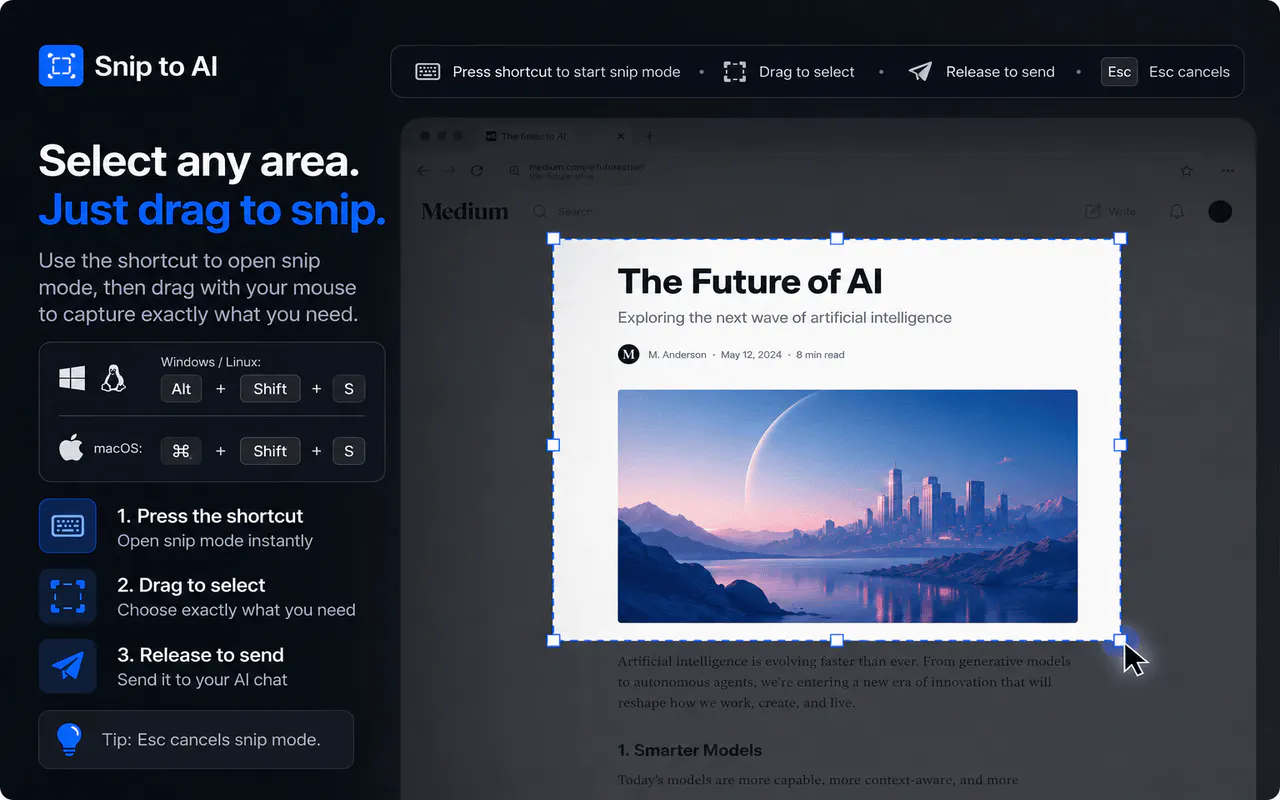
Task: Click the browser forward arrow
Action: [450, 171]
